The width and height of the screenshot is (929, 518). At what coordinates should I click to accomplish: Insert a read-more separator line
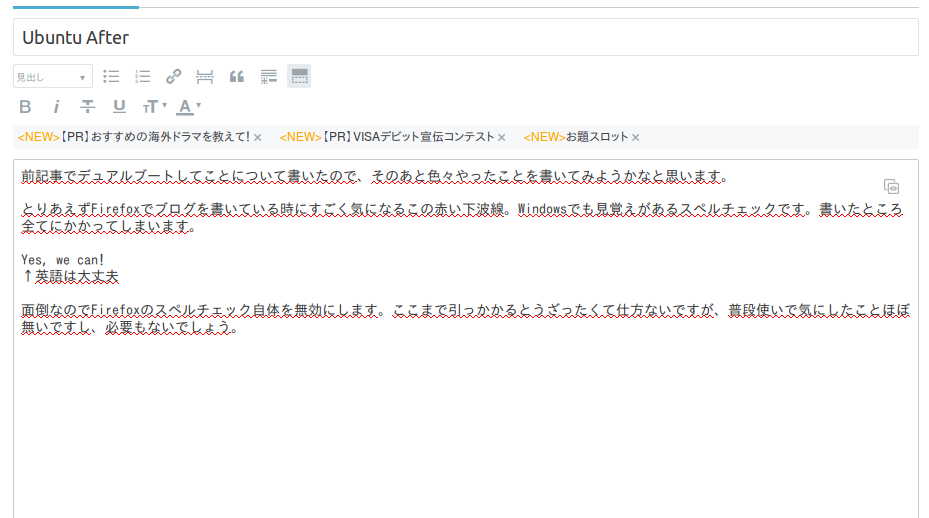coord(204,76)
